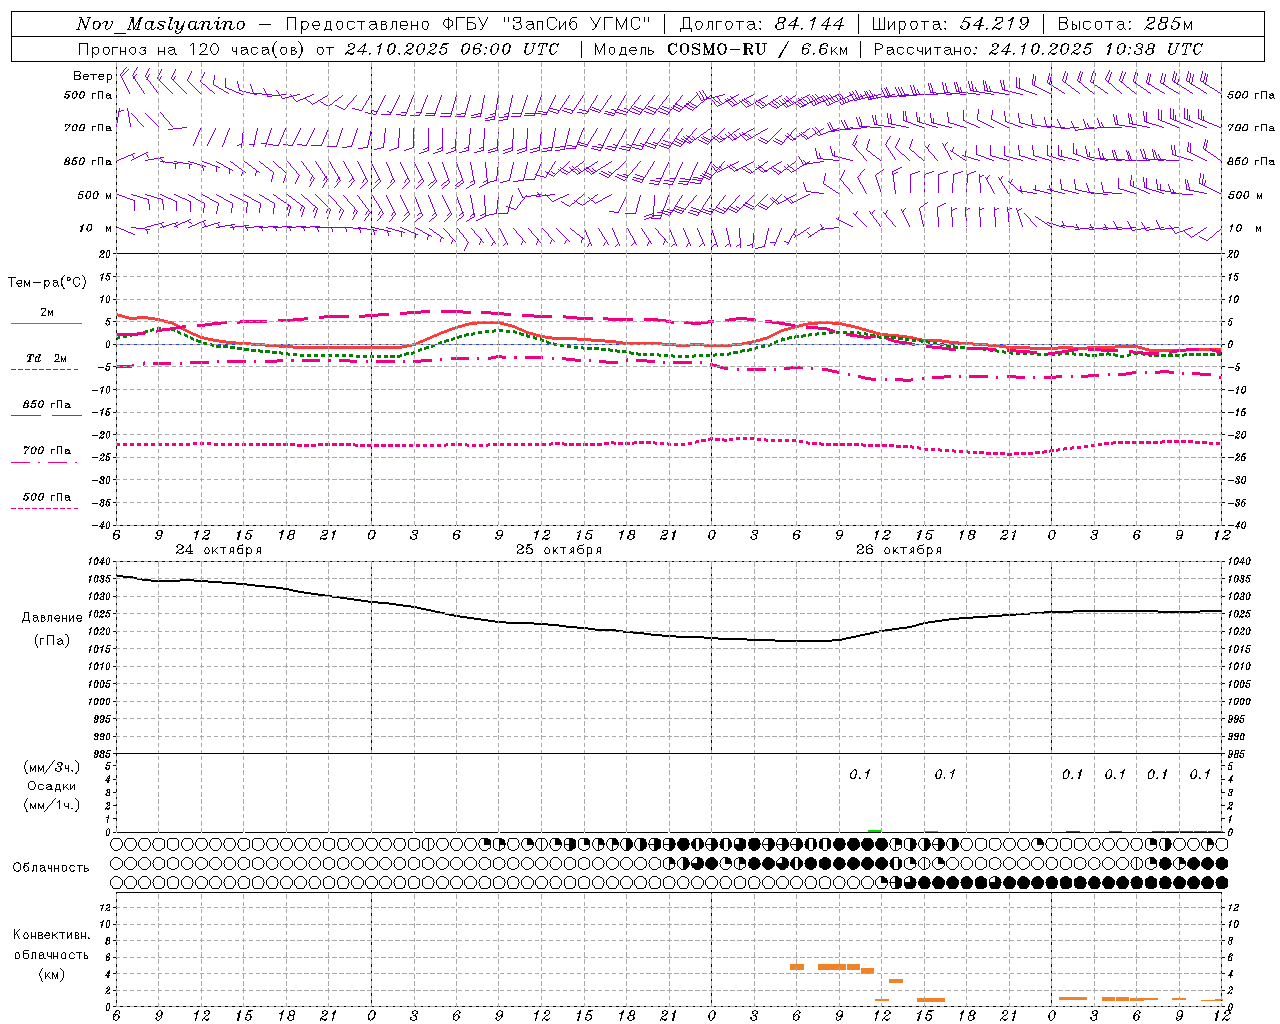
Task: Select "850 гПа" in the temperature legend
Action: tap(47, 405)
